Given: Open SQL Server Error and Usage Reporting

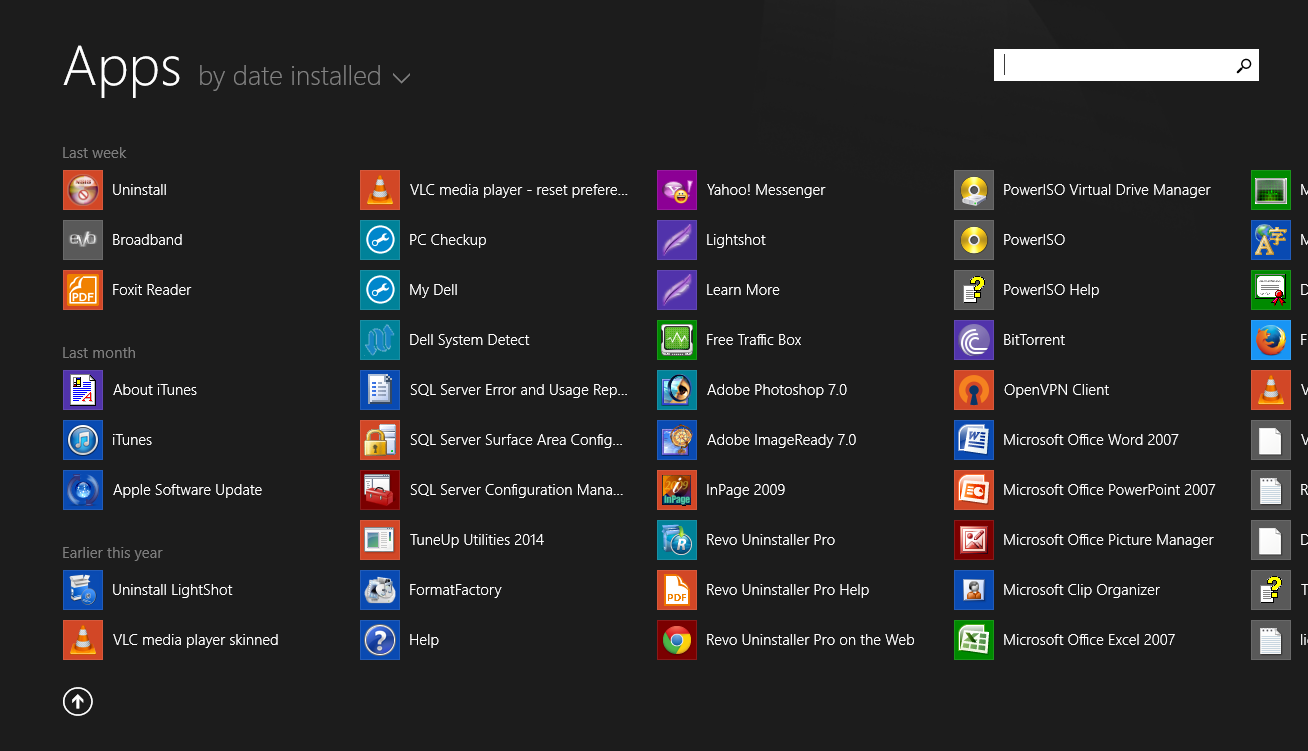Looking at the screenshot, I should coord(495,390).
